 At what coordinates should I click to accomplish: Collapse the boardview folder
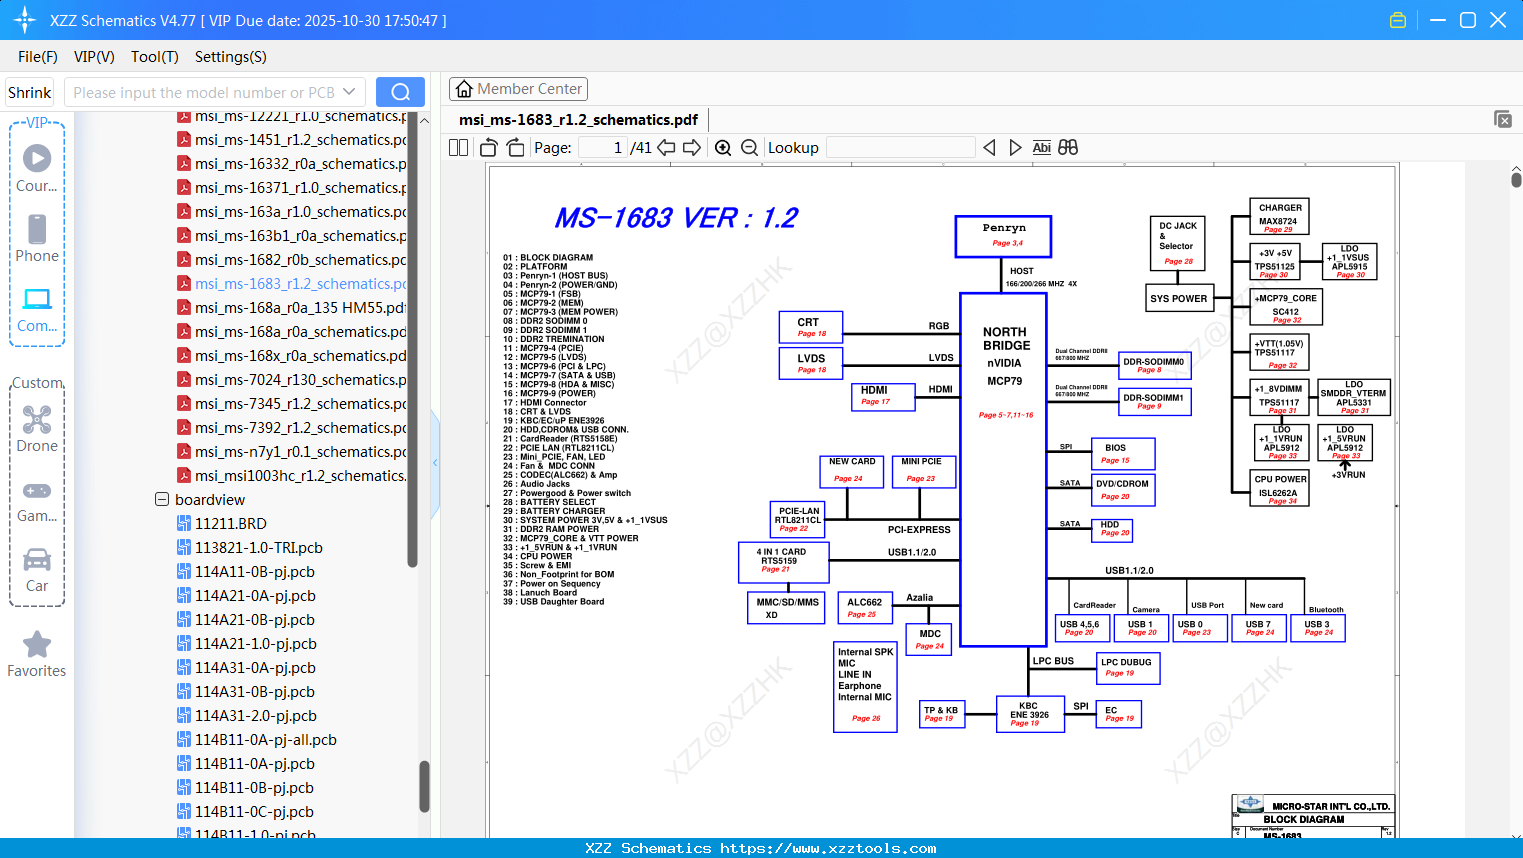click(x=162, y=499)
